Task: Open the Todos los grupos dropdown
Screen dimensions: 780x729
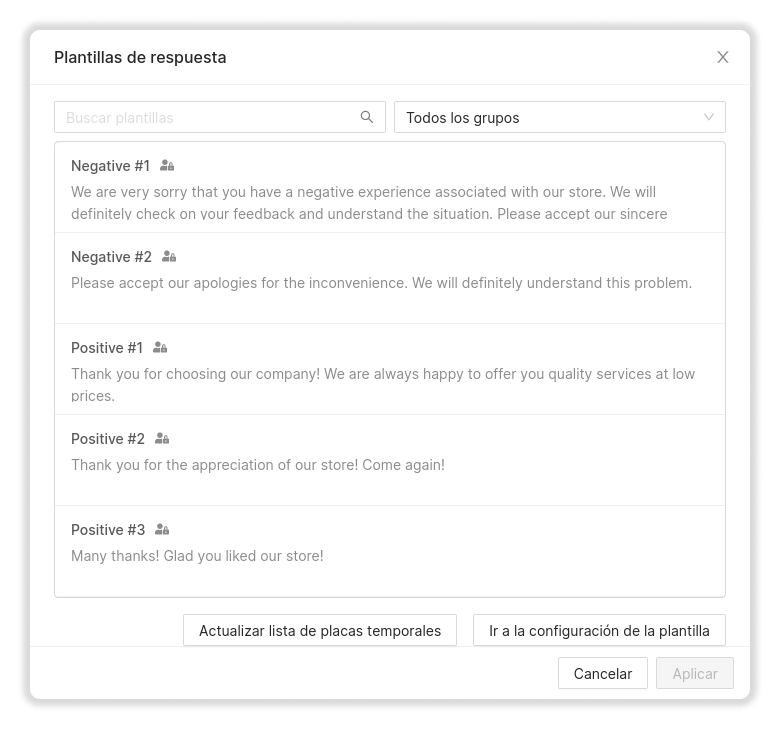Action: [550, 117]
